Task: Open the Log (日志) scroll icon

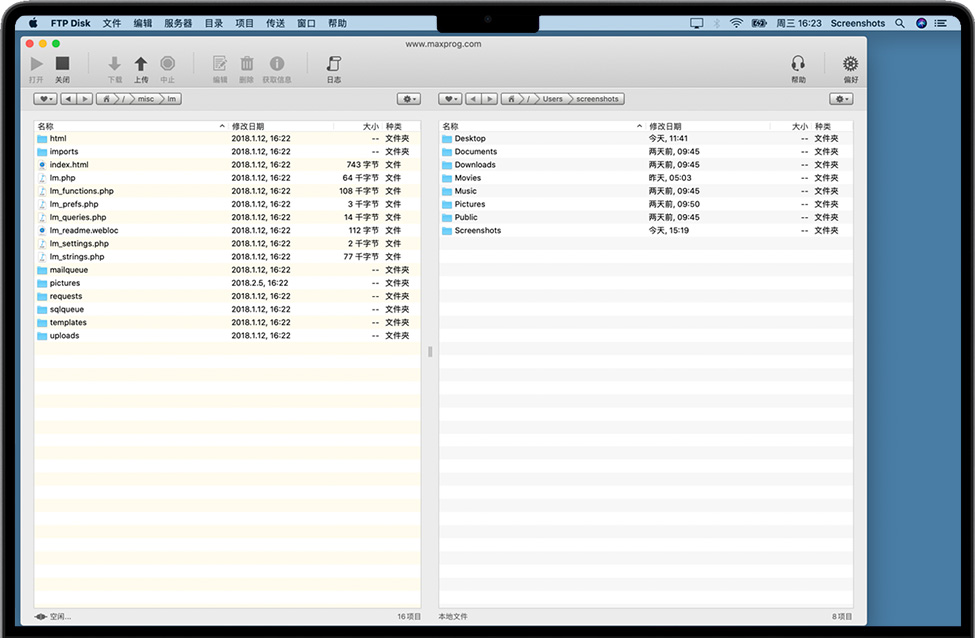Action: click(x=334, y=64)
